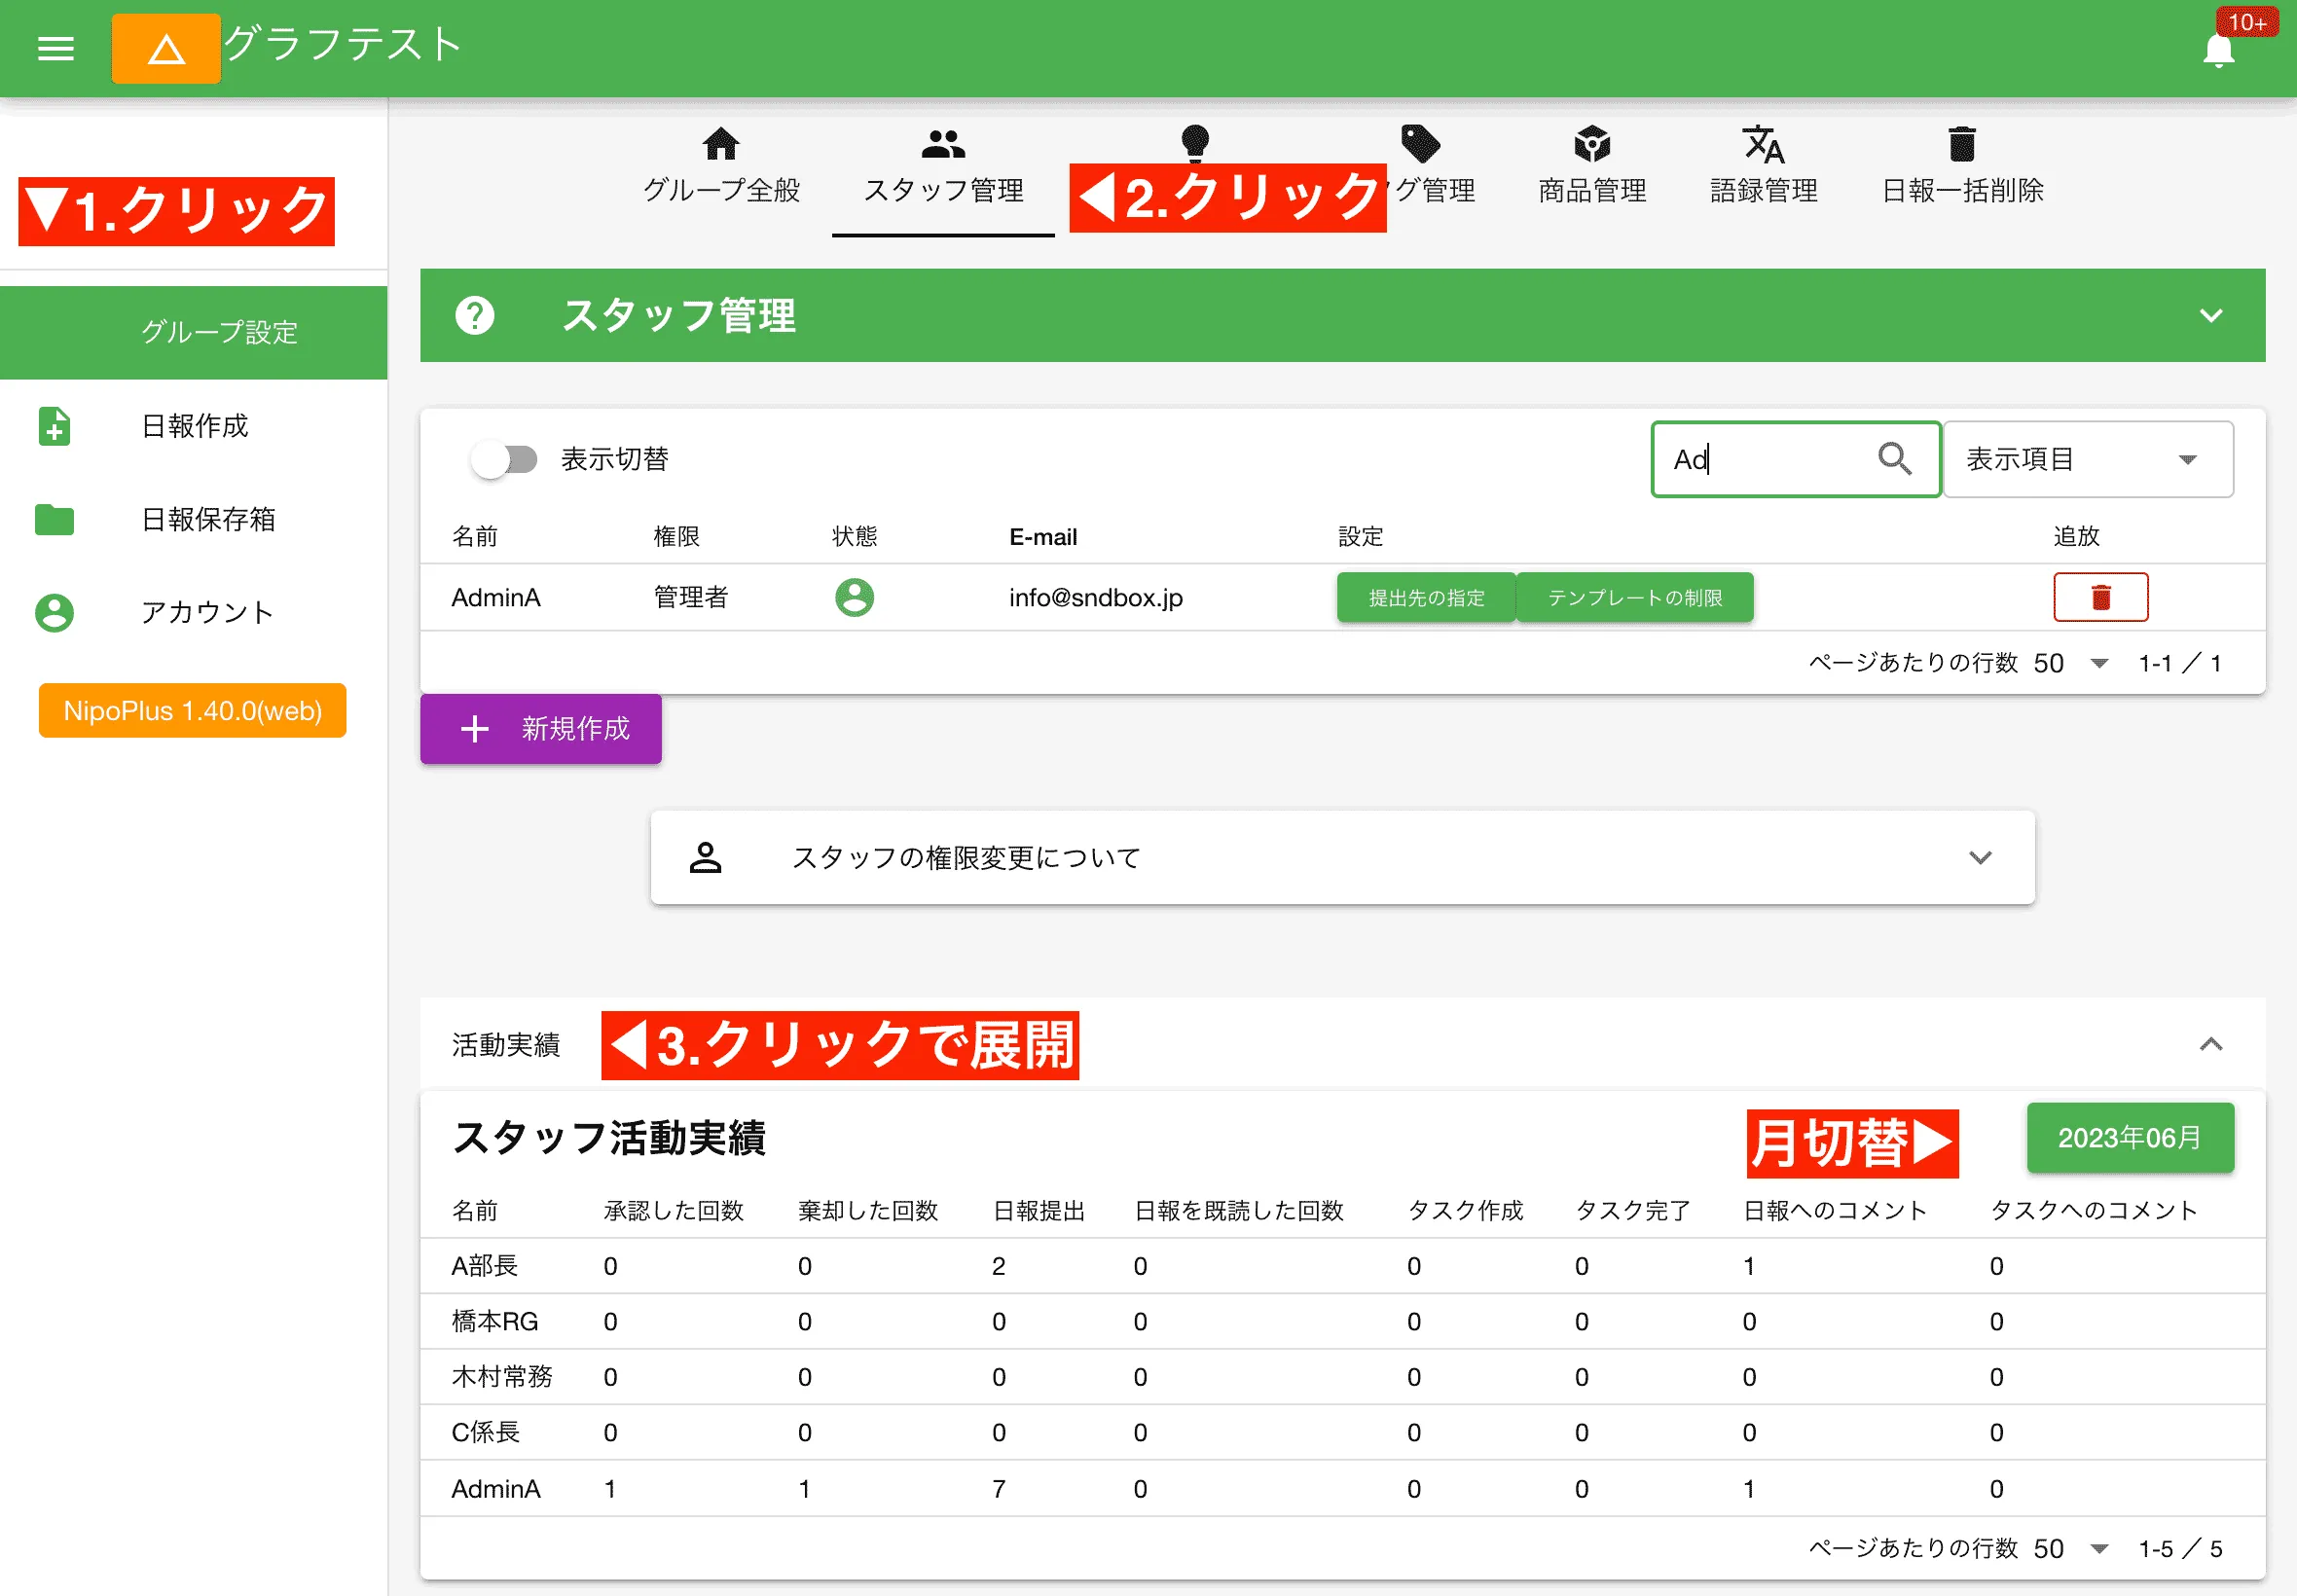Click the 2023年06月 month button
The image size is (2297, 1596).
coord(2130,1137)
